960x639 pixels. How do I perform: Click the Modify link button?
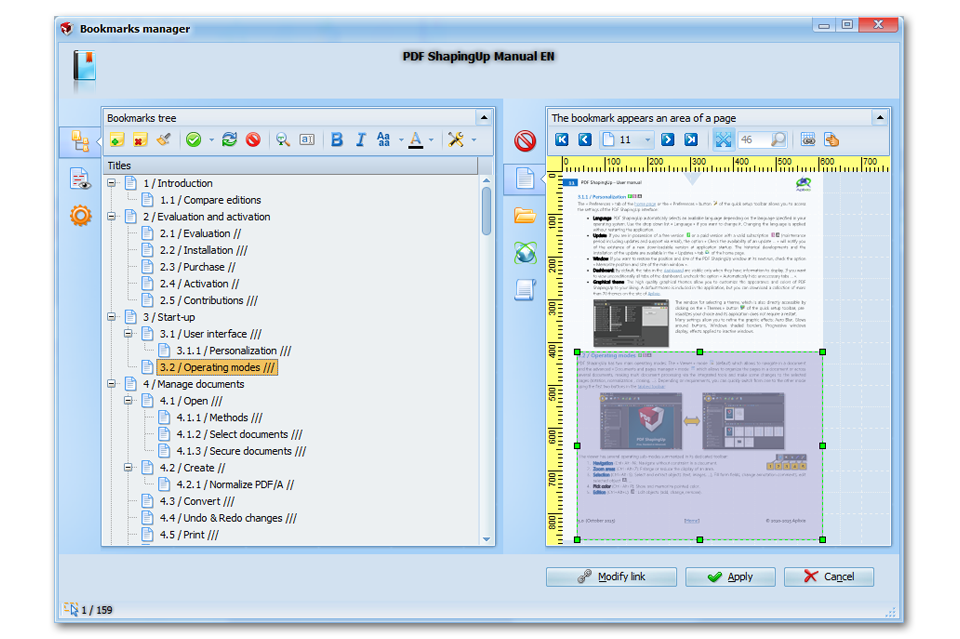coord(611,577)
